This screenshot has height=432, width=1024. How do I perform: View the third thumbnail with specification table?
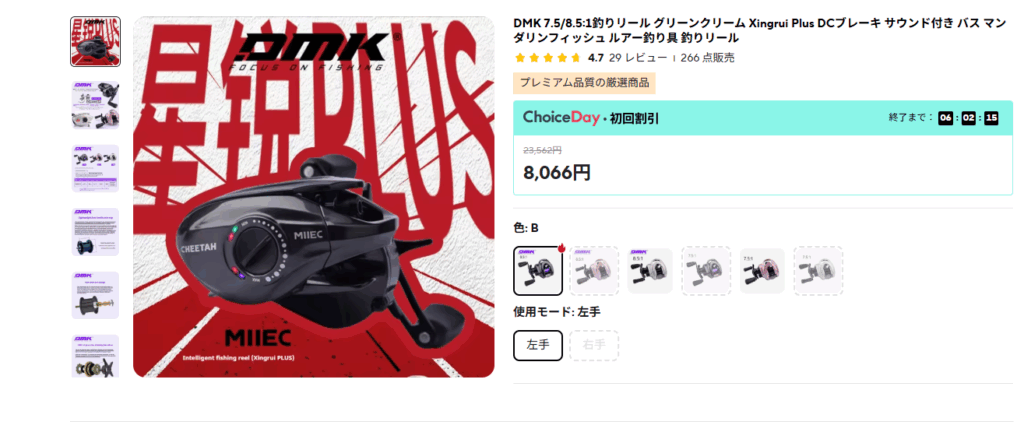coord(95,168)
